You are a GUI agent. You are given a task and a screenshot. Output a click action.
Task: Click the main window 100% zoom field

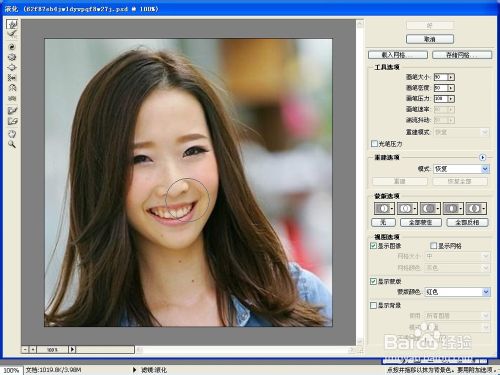pos(11,370)
